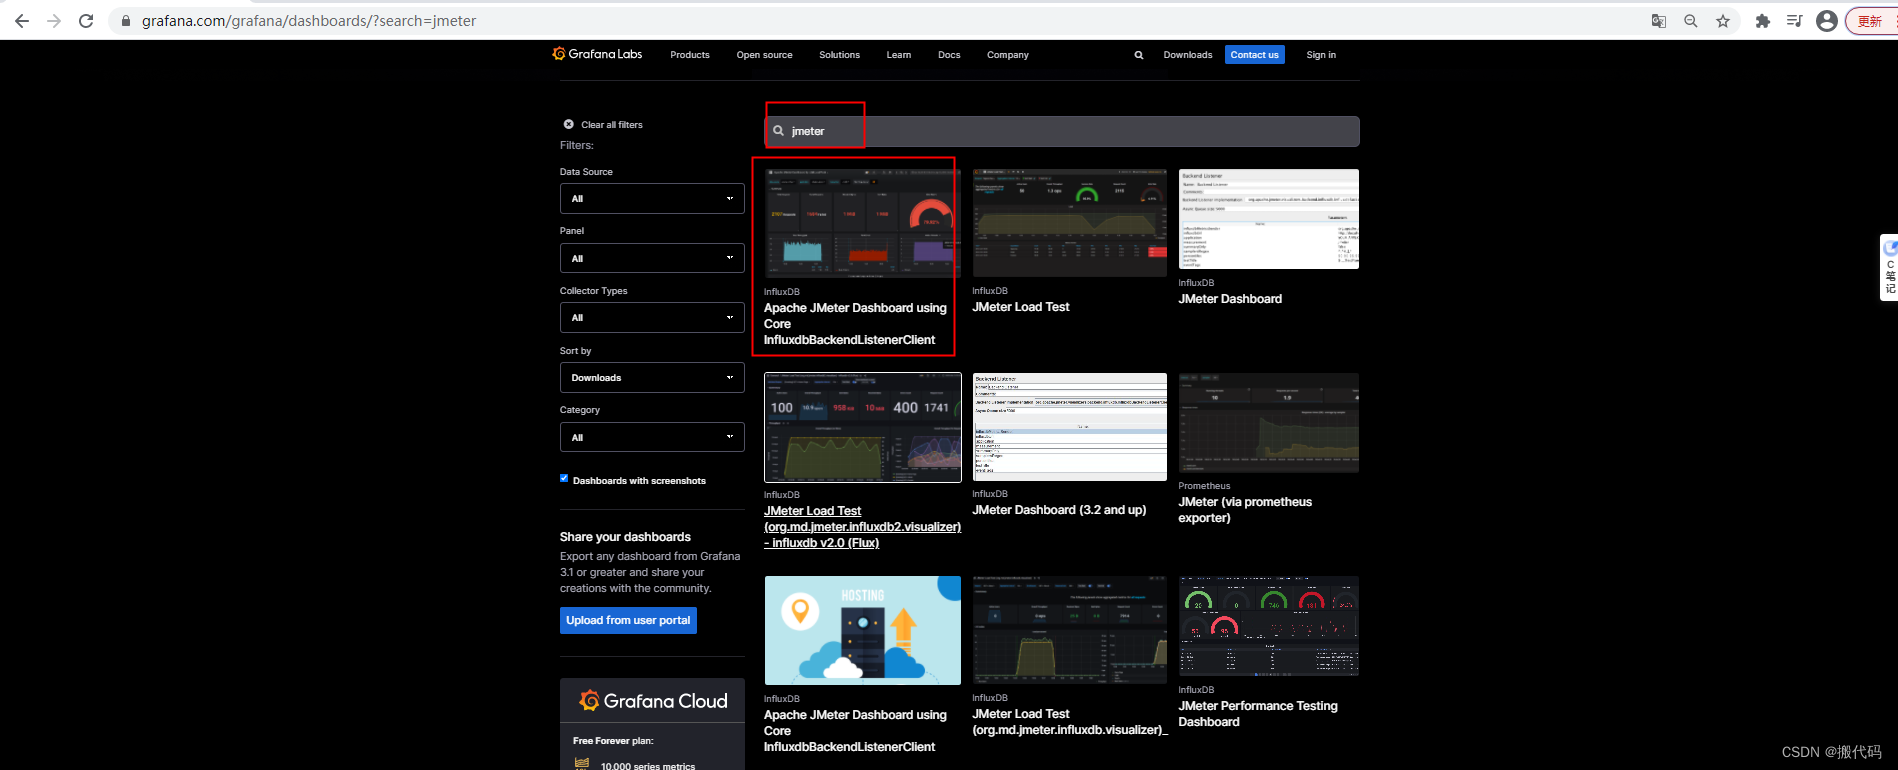Open first Apache JMeter Dashboard InfluxdbBackendListenerClient title
Viewport: 1898px width, 770px height.
point(855,324)
